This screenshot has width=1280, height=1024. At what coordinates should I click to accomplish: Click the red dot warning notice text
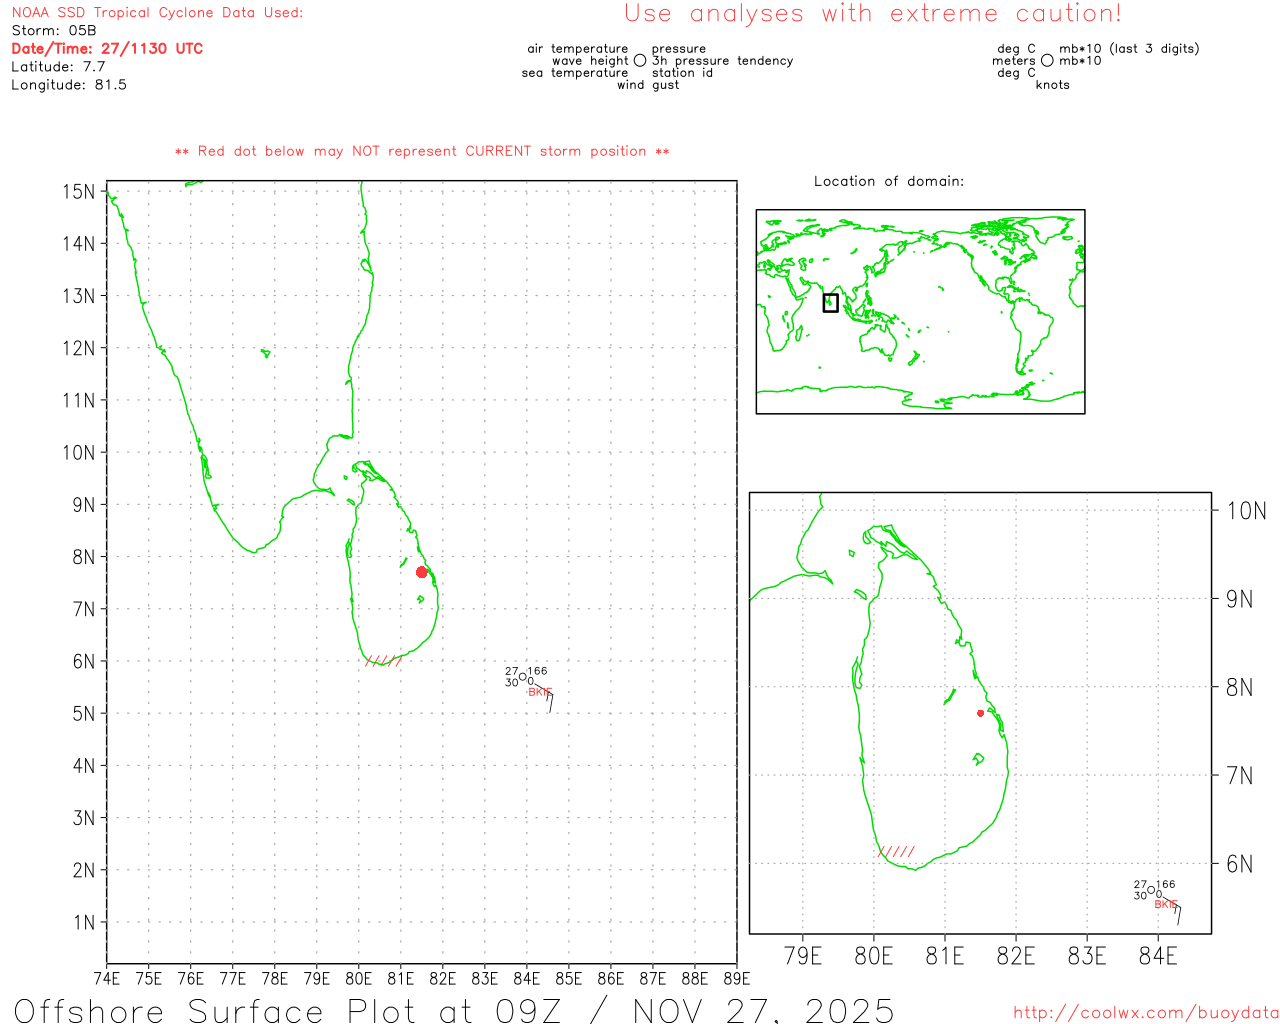[422, 151]
